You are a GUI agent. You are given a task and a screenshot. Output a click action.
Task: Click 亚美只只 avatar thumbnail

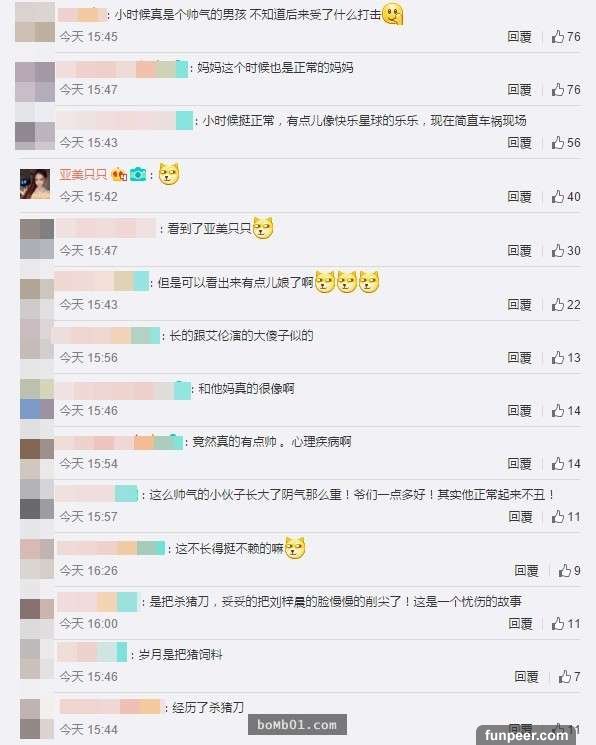coord(35,183)
